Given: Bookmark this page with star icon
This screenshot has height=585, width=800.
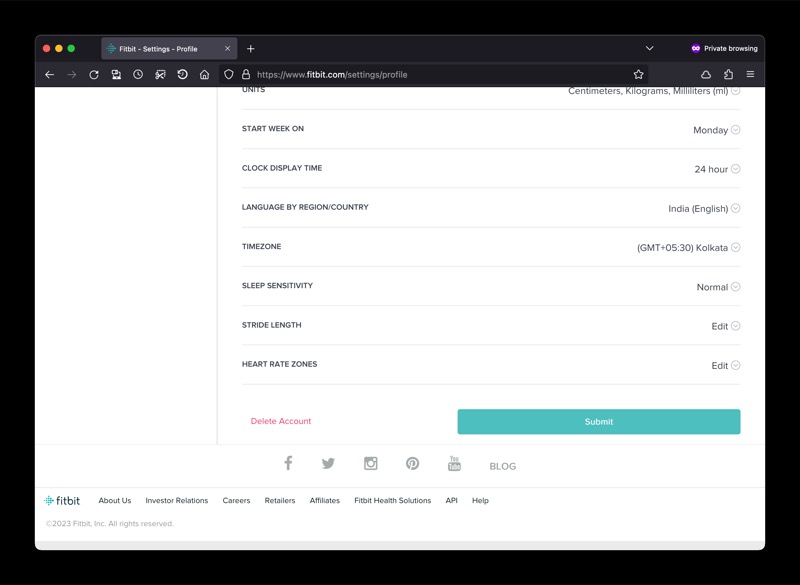Looking at the screenshot, I should point(638,74).
